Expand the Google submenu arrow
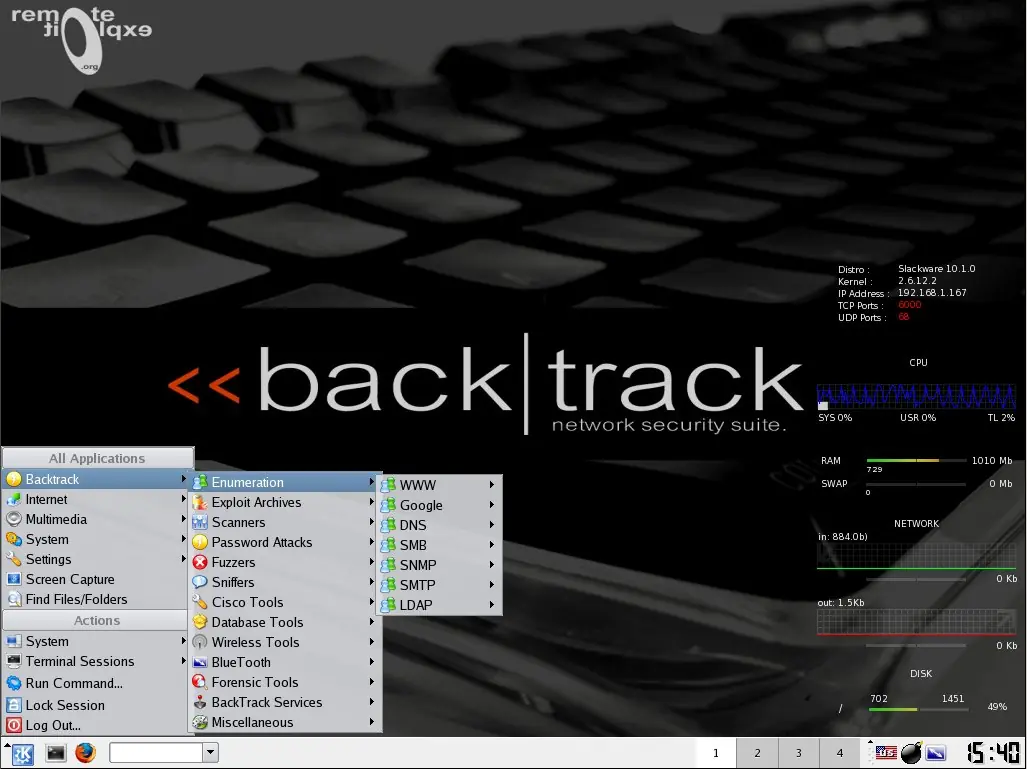 [x=491, y=505]
